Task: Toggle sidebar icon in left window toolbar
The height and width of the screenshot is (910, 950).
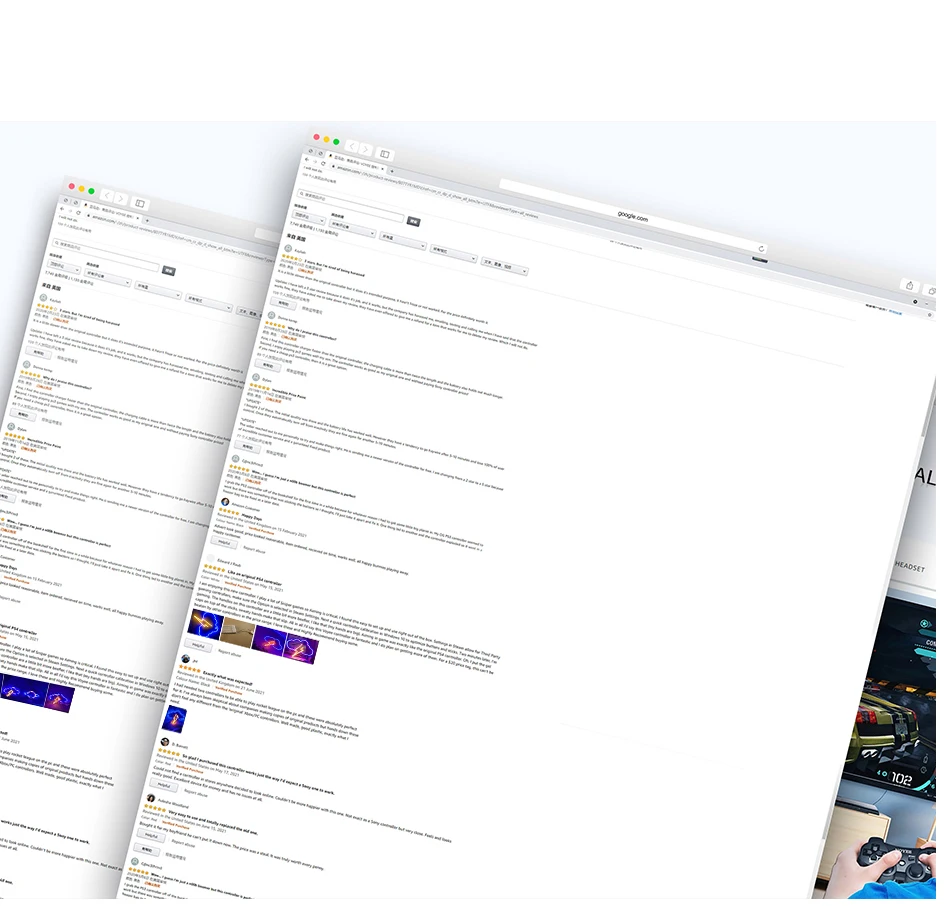Action: pos(140,204)
